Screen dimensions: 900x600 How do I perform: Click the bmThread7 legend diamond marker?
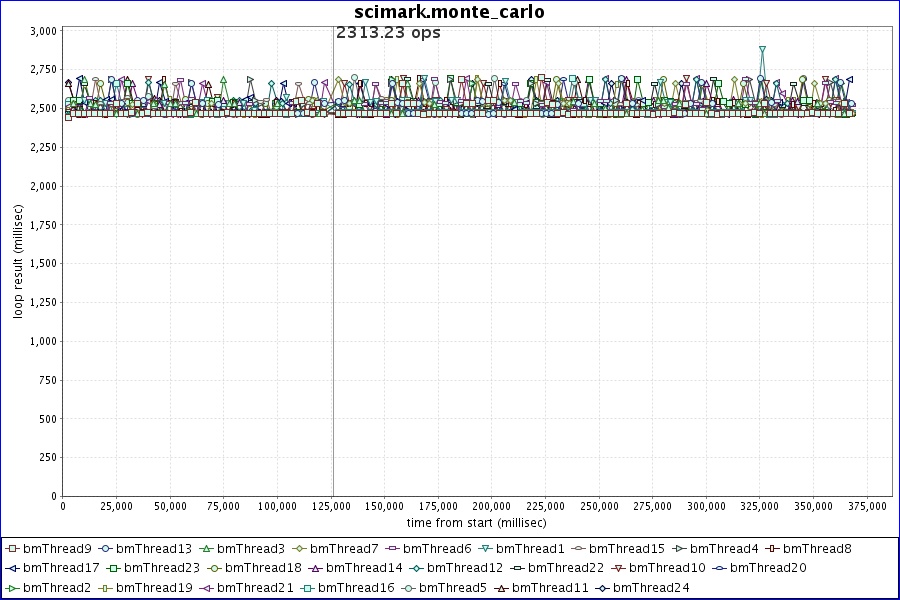[x=299, y=548]
